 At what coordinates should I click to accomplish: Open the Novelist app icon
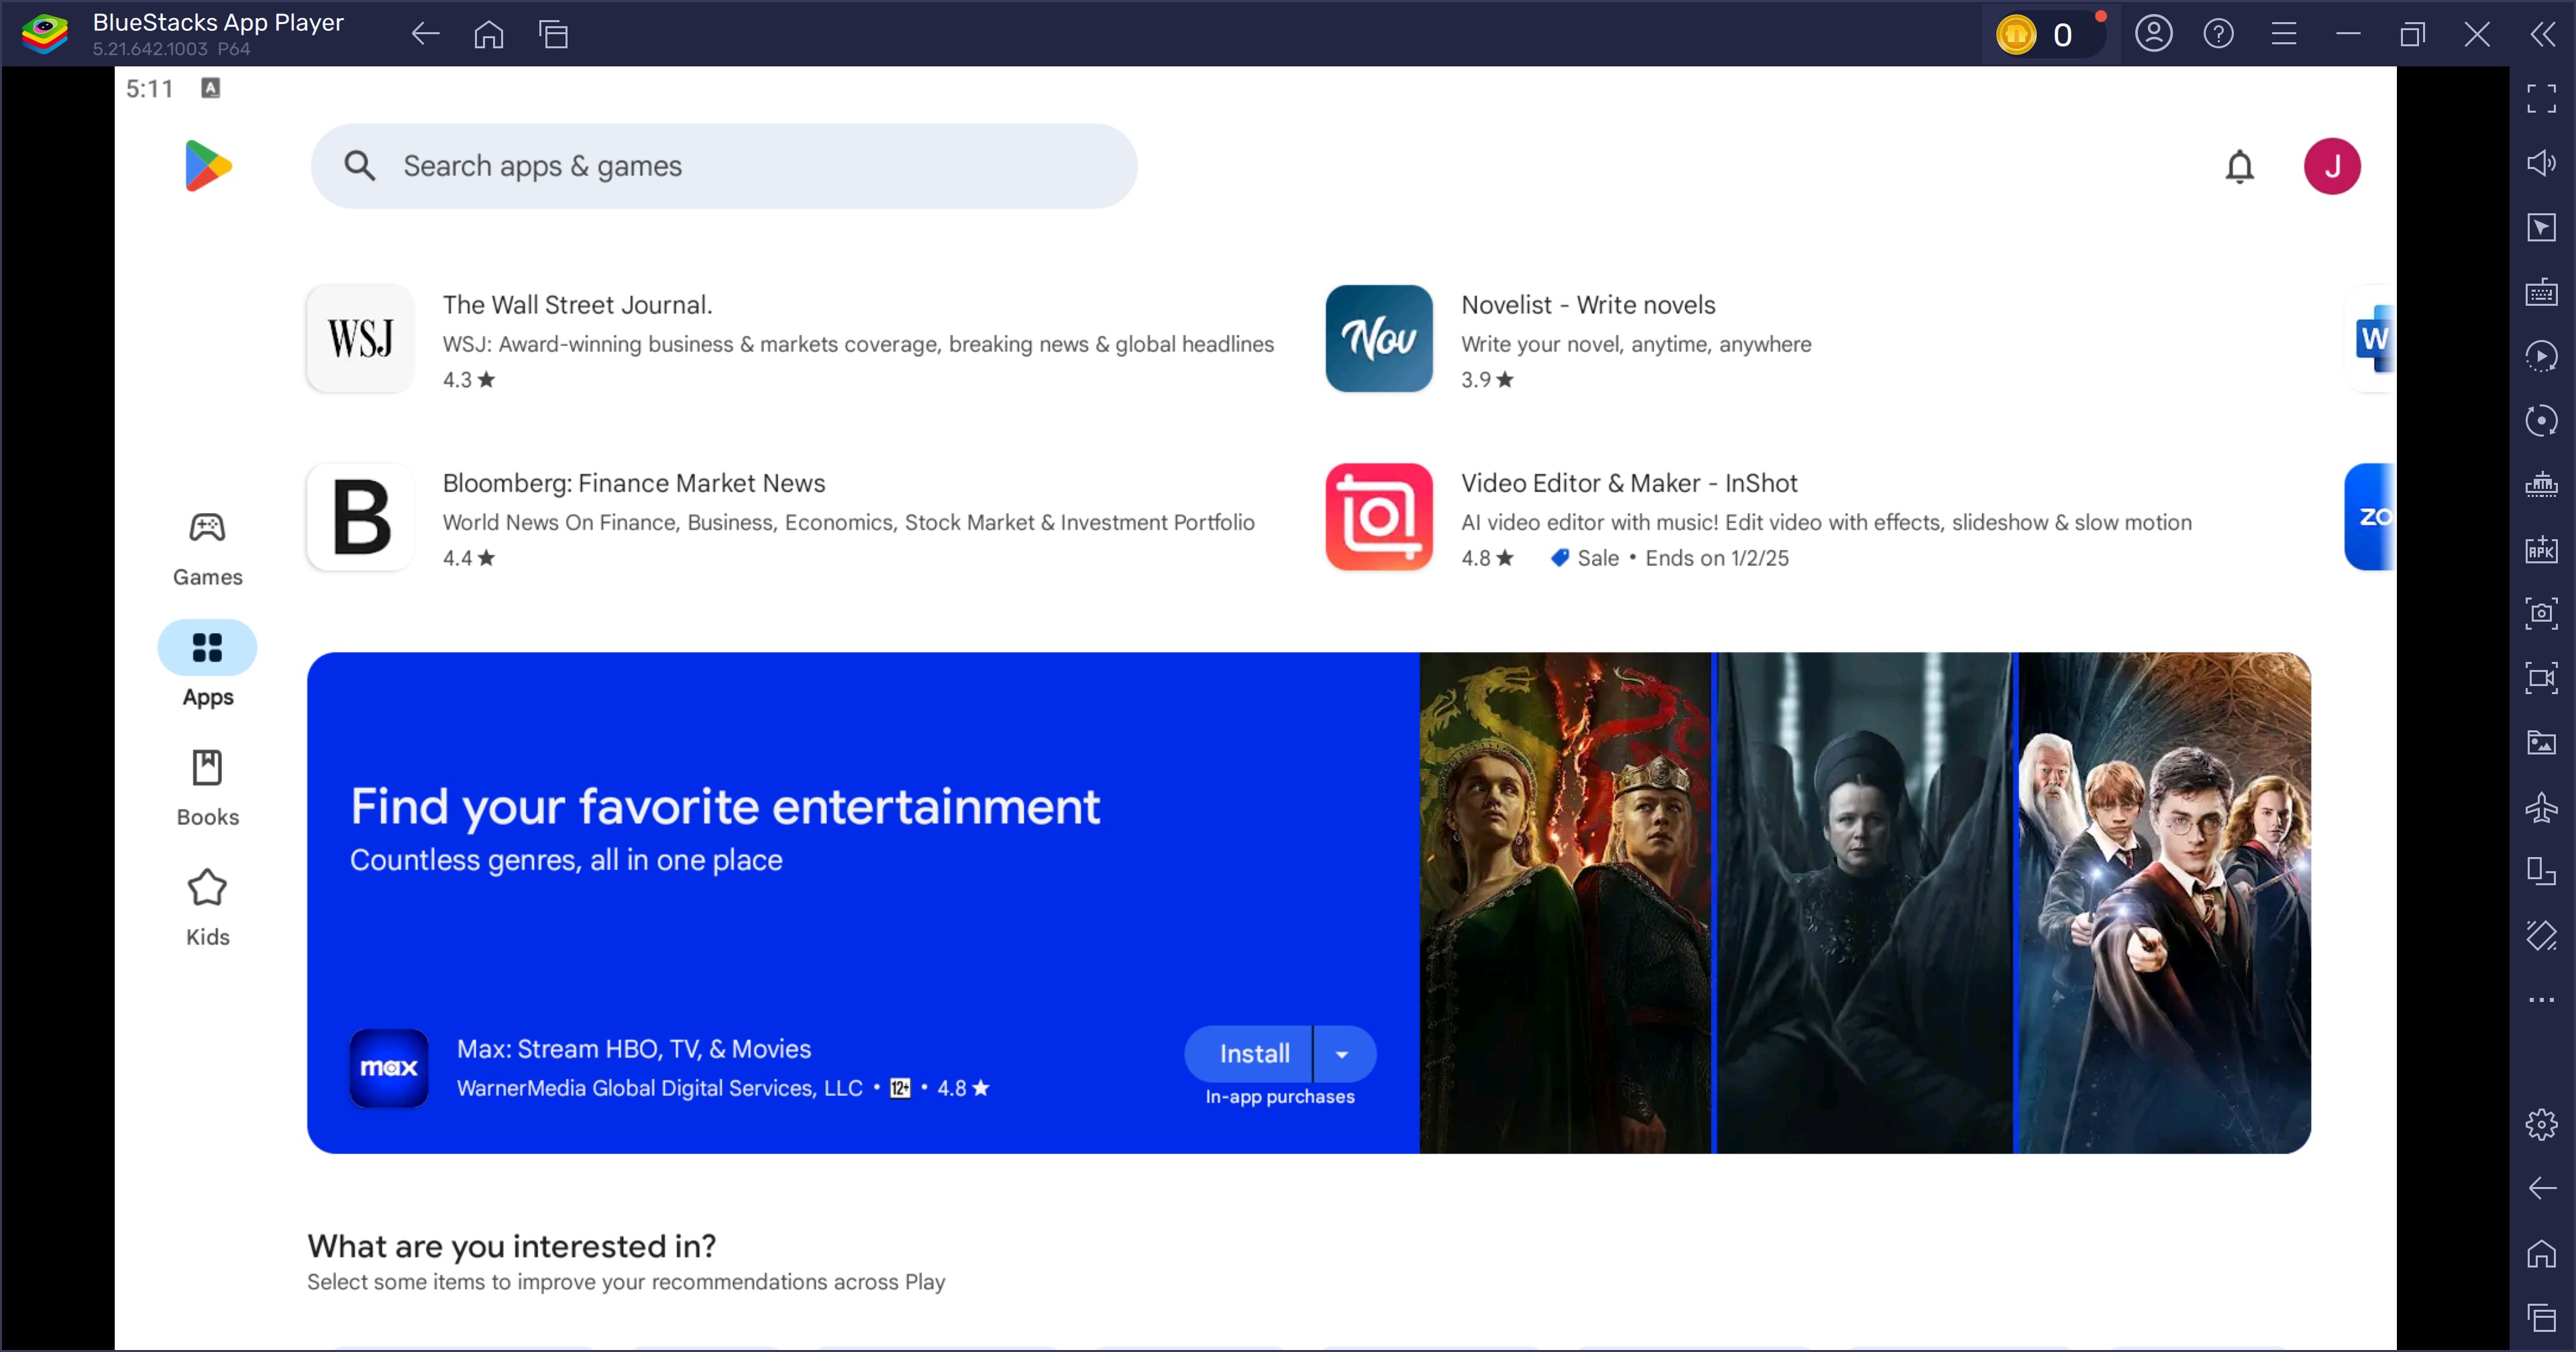coord(1378,338)
